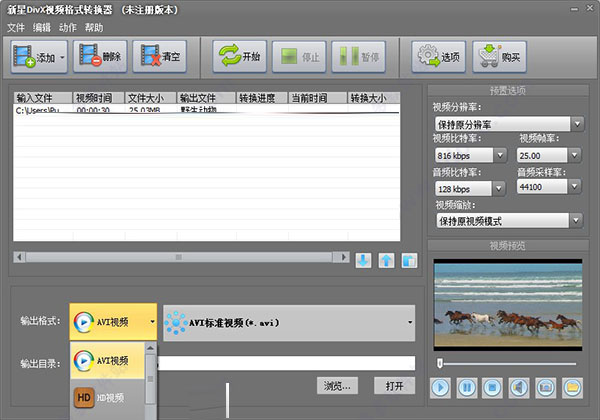Open the 添加 button dropdown arrow
600x420 pixels.
click(62, 57)
